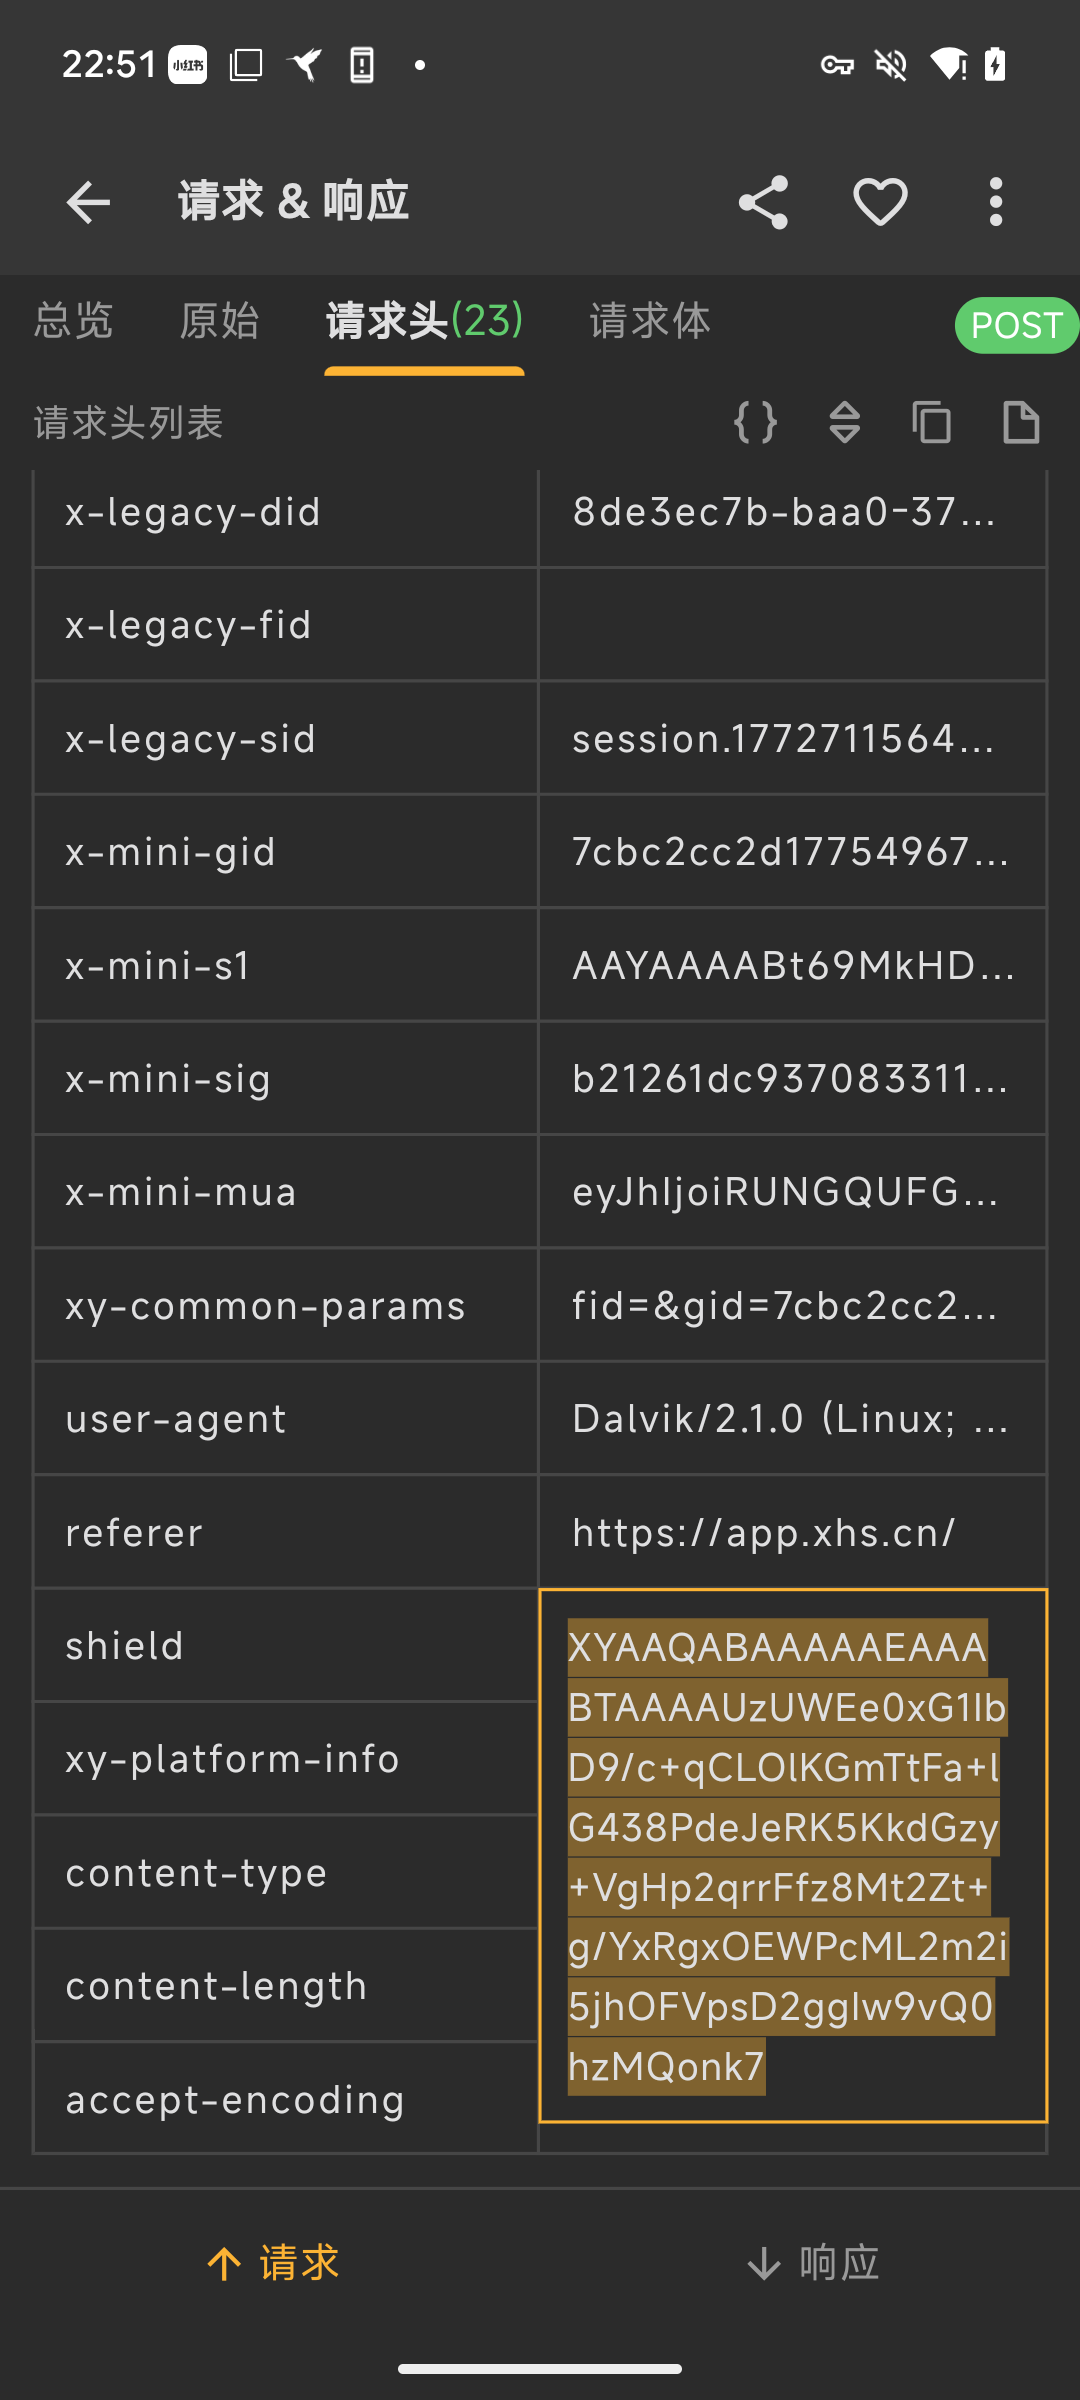
Task: Switch to the 响应 bottom tab
Action: coord(812,2263)
